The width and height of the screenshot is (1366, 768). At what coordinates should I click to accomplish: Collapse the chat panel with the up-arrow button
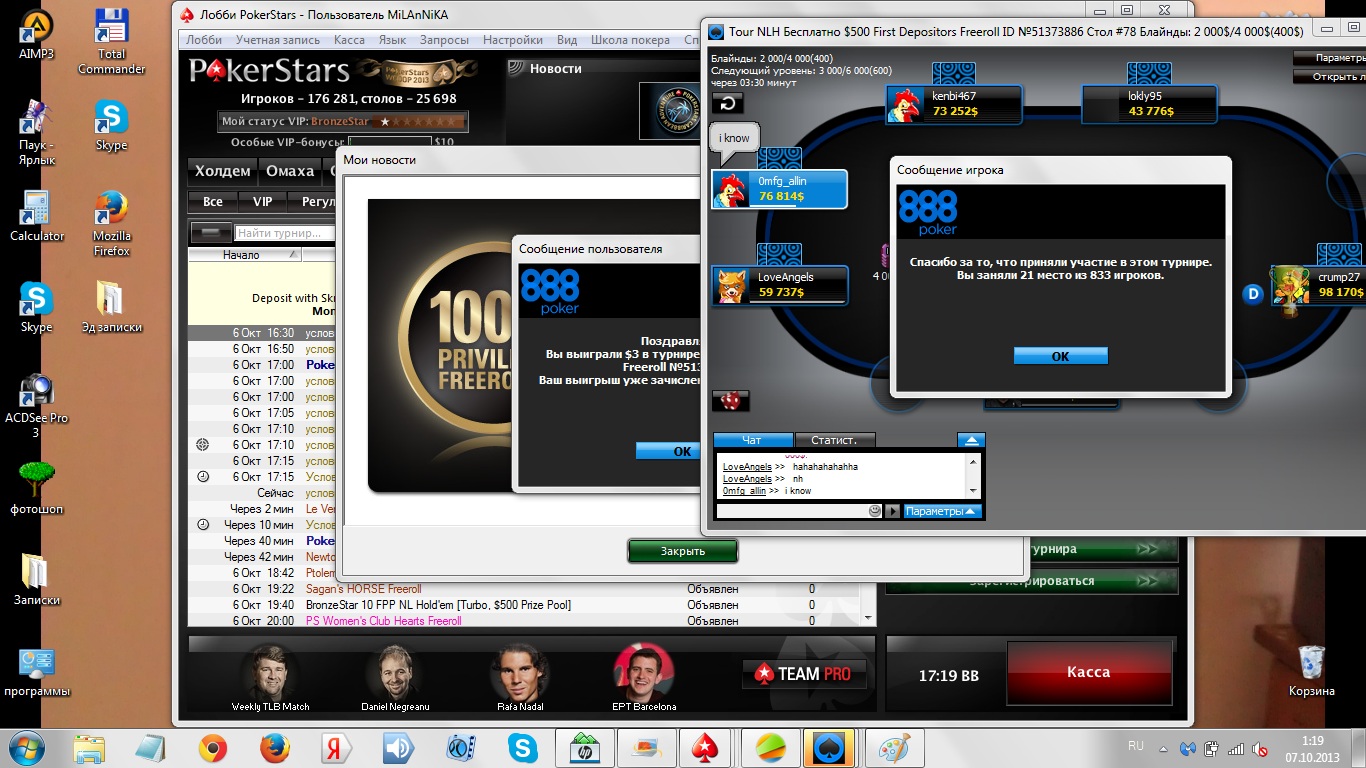click(971, 440)
